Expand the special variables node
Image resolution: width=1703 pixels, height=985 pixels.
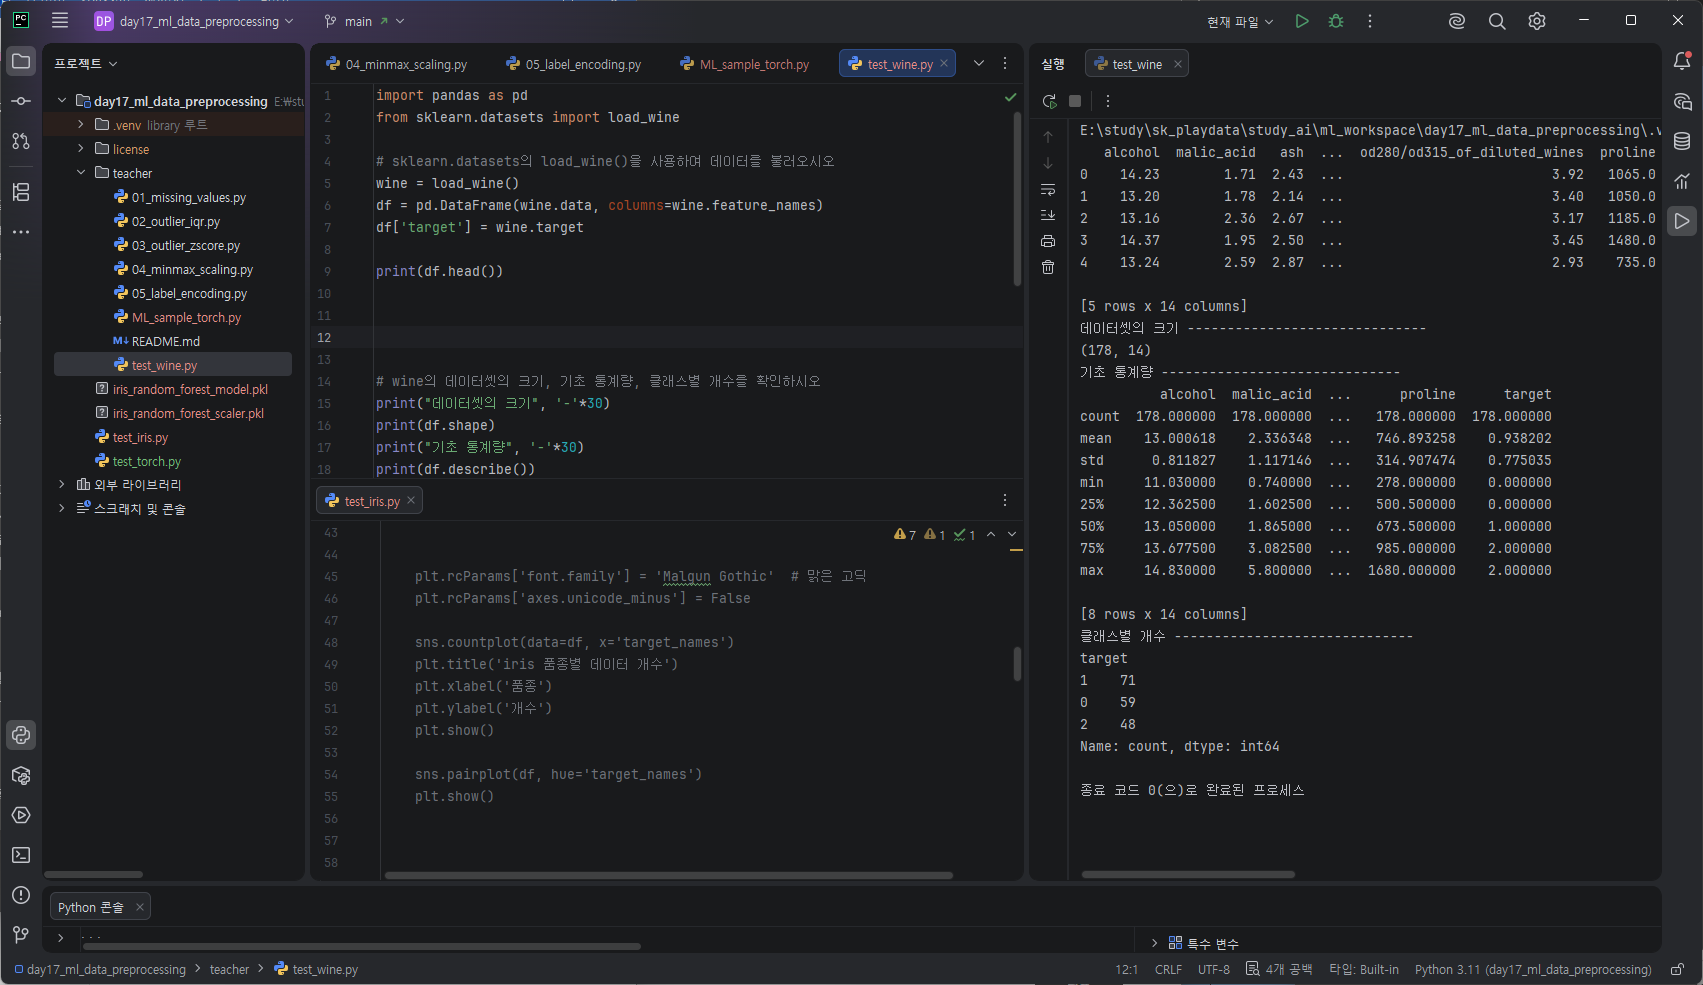tap(1155, 943)
